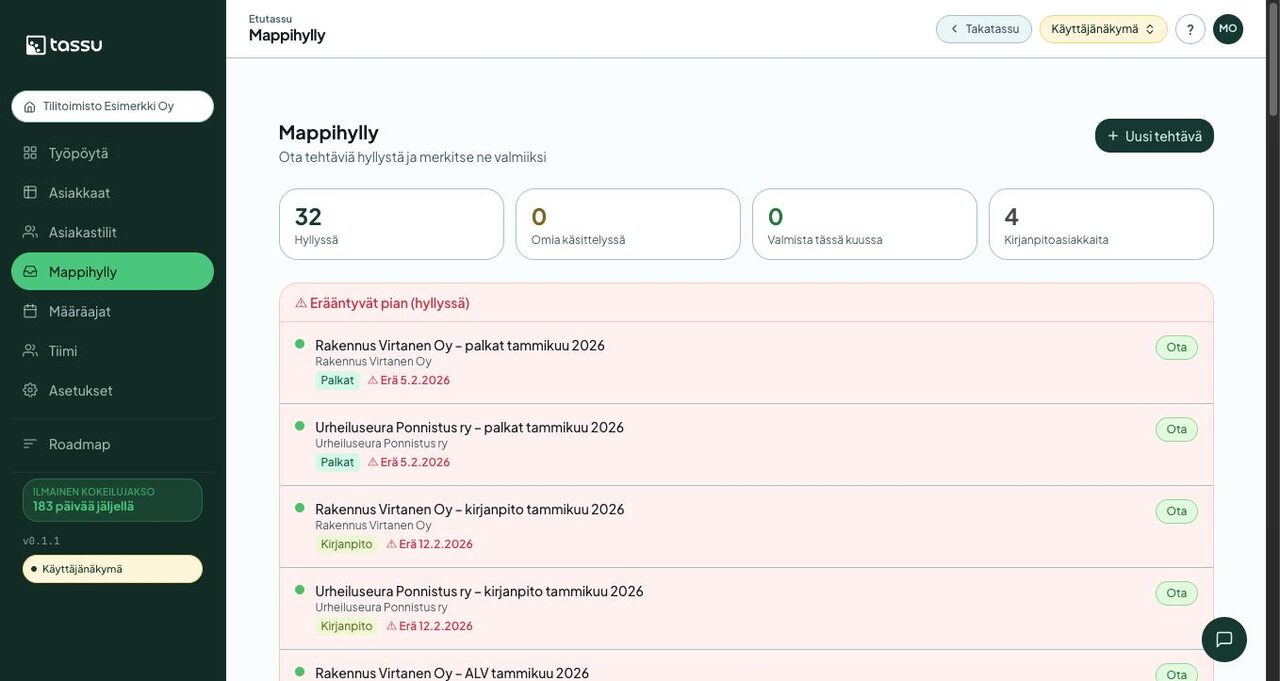Click the Etutassu breadcrumb text
Viewport: 1280px width, 681px height.
270,19
